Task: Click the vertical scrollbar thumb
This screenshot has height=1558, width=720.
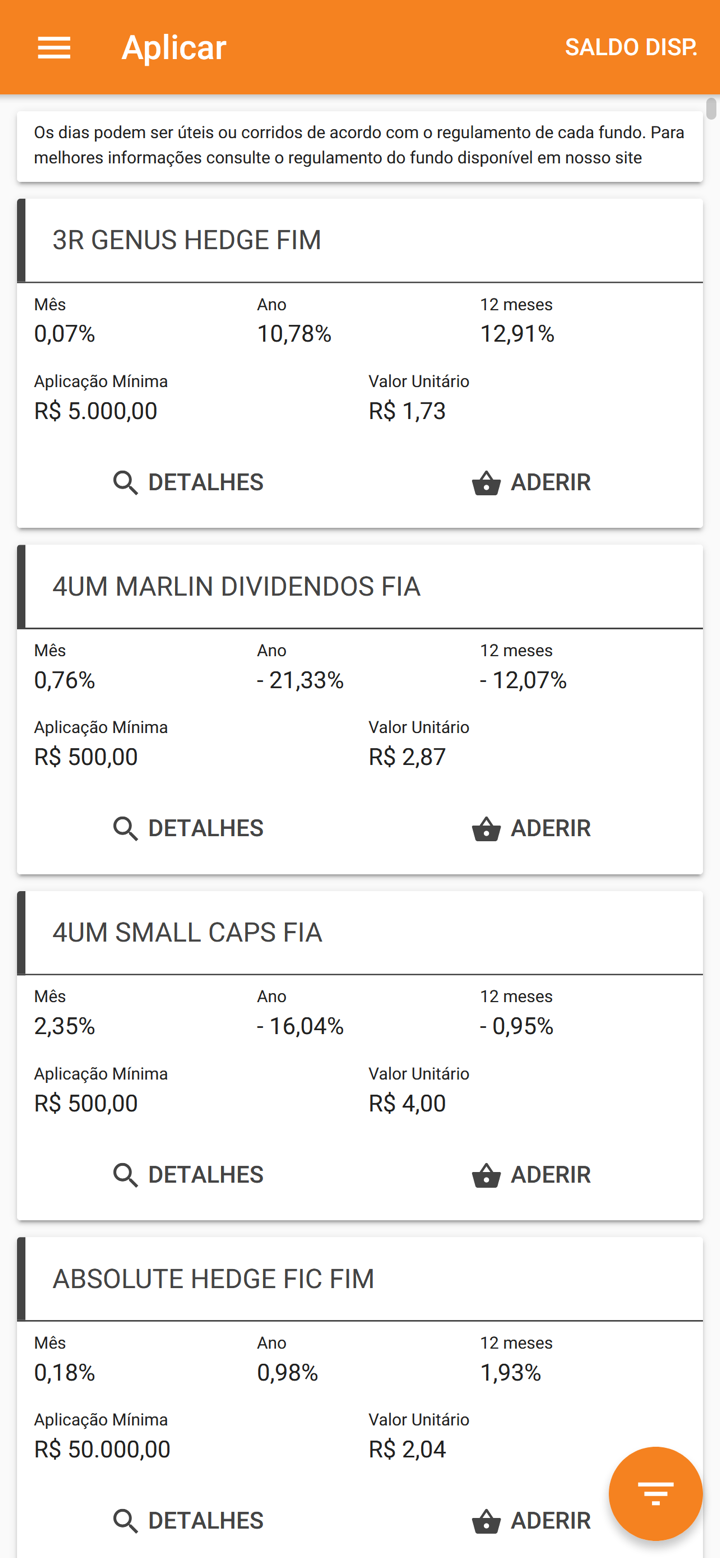Action: pyautogui.click(x=711, y=108)
